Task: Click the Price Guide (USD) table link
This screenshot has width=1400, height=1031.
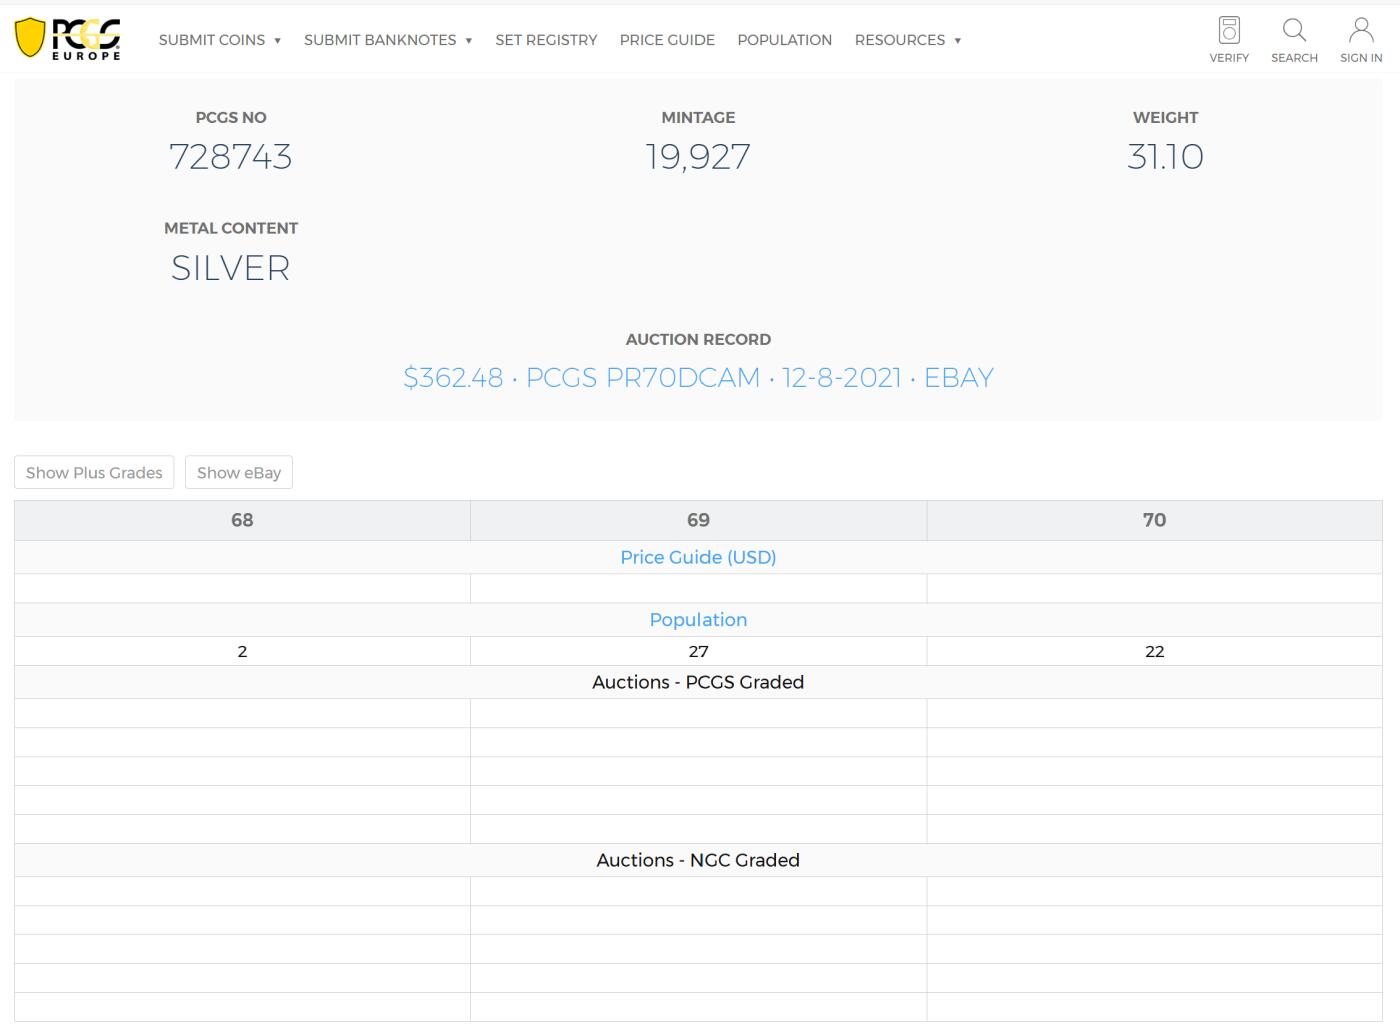Action: (698, 558)
